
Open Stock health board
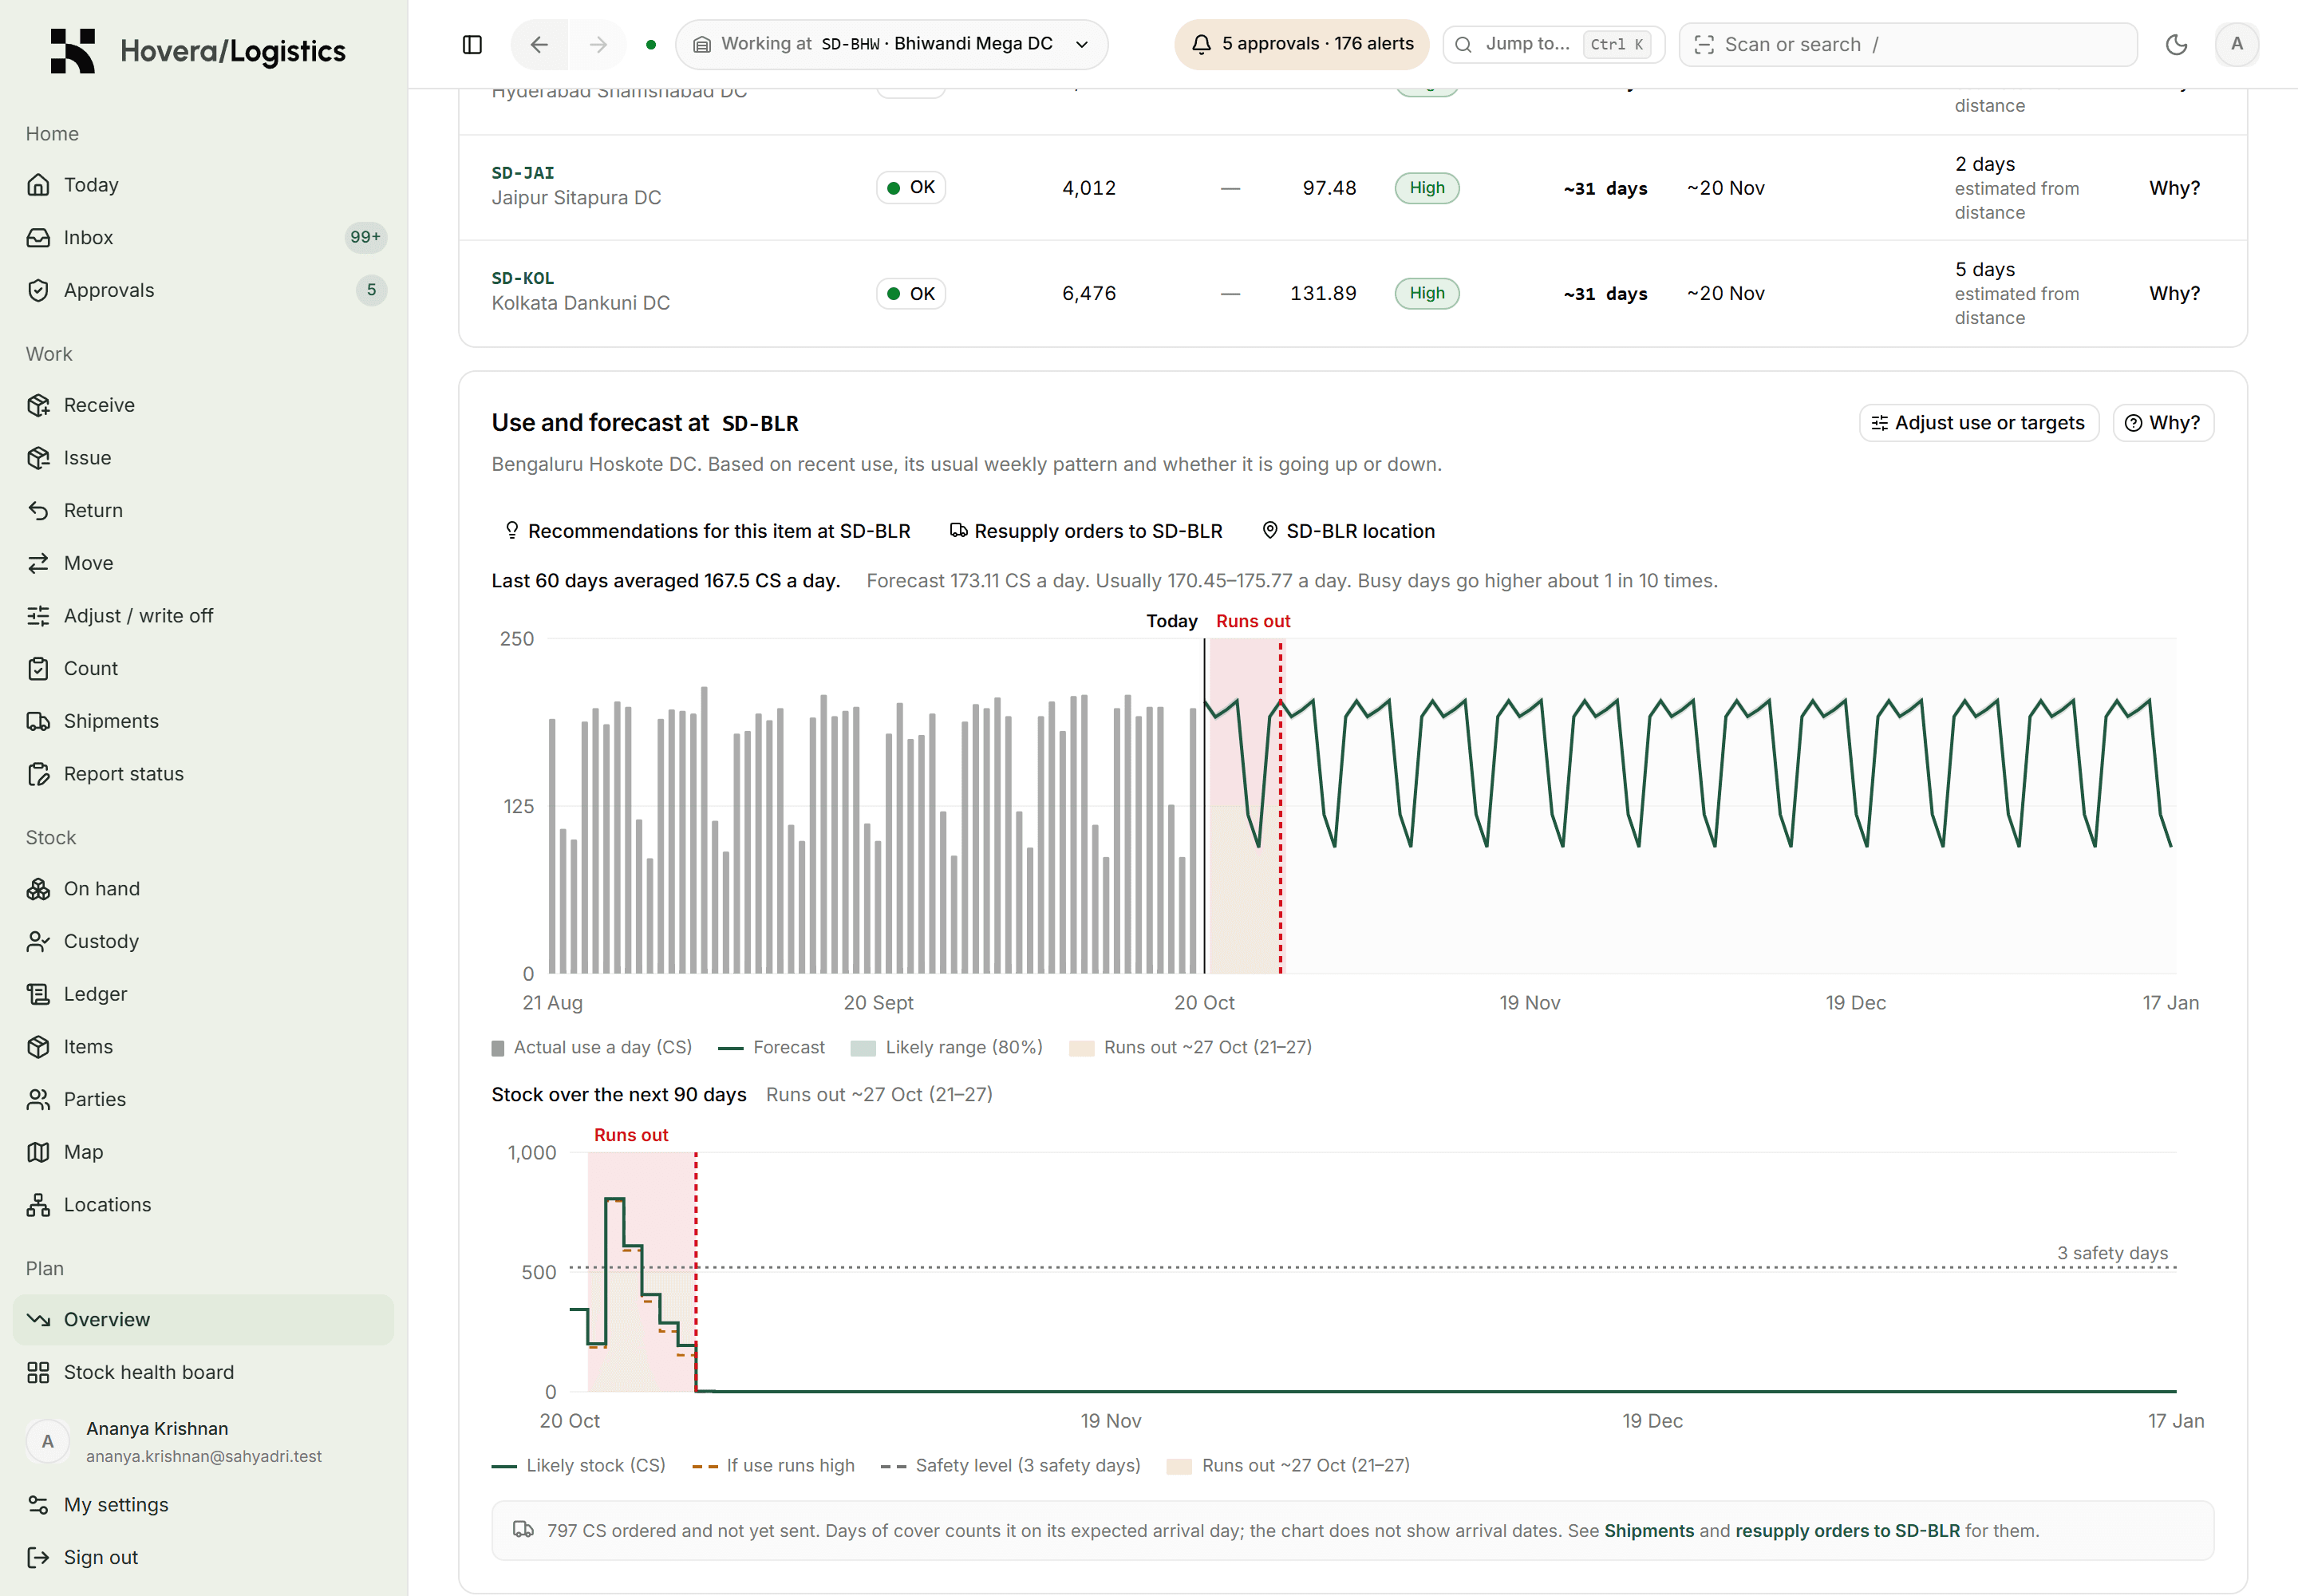pos(203,1372)
